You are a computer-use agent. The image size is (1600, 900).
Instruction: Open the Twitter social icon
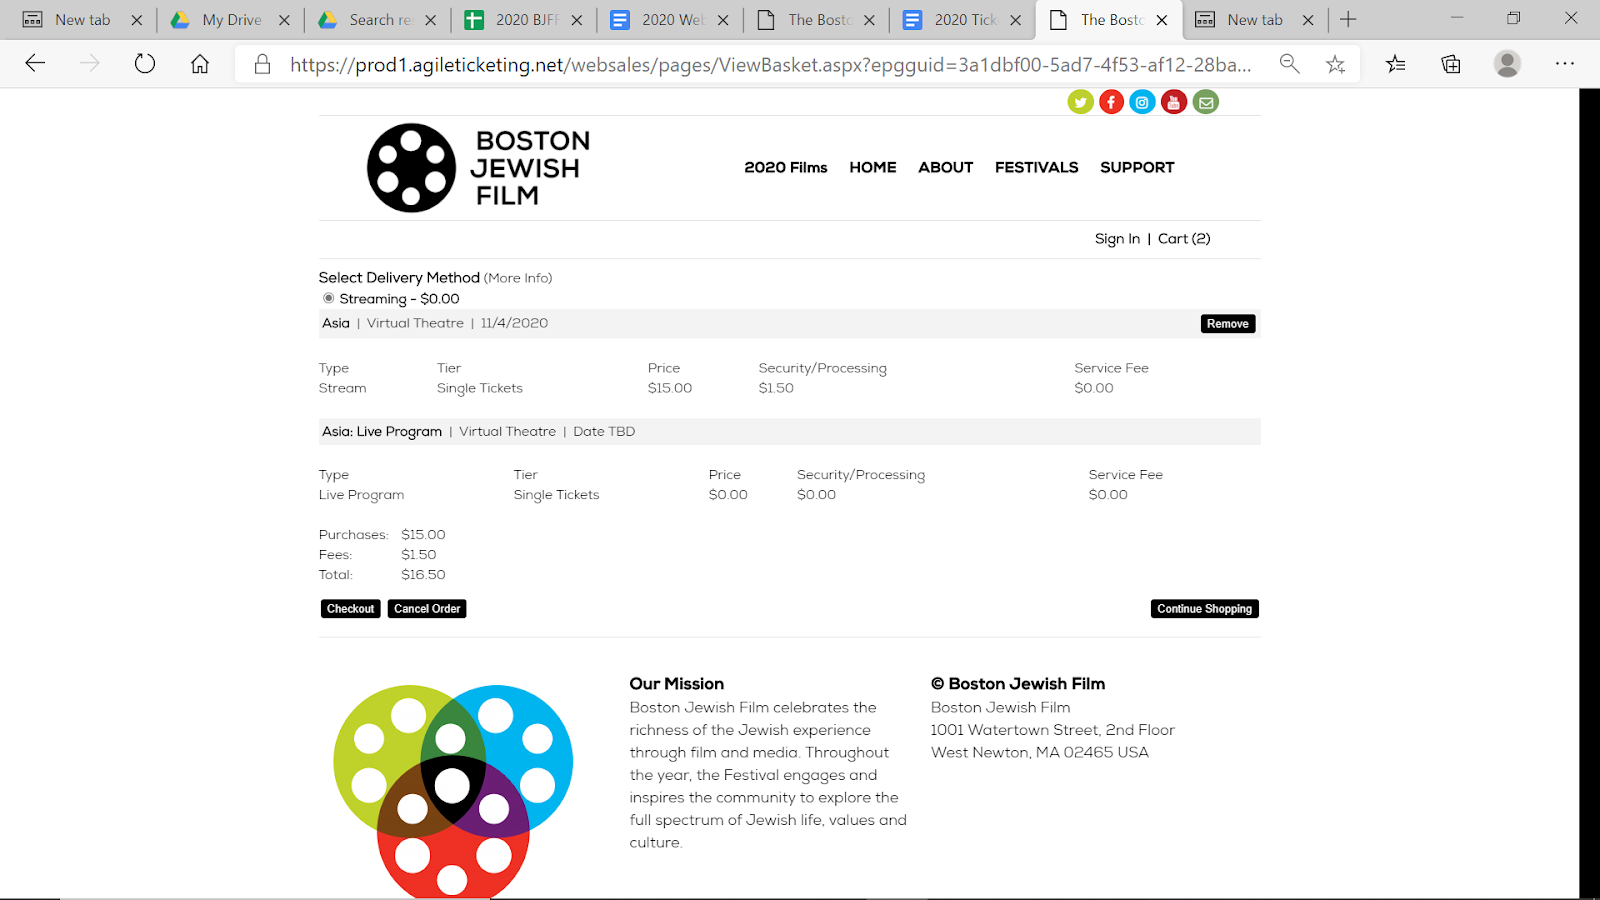pyautogui.click(x=1080, y=102)
